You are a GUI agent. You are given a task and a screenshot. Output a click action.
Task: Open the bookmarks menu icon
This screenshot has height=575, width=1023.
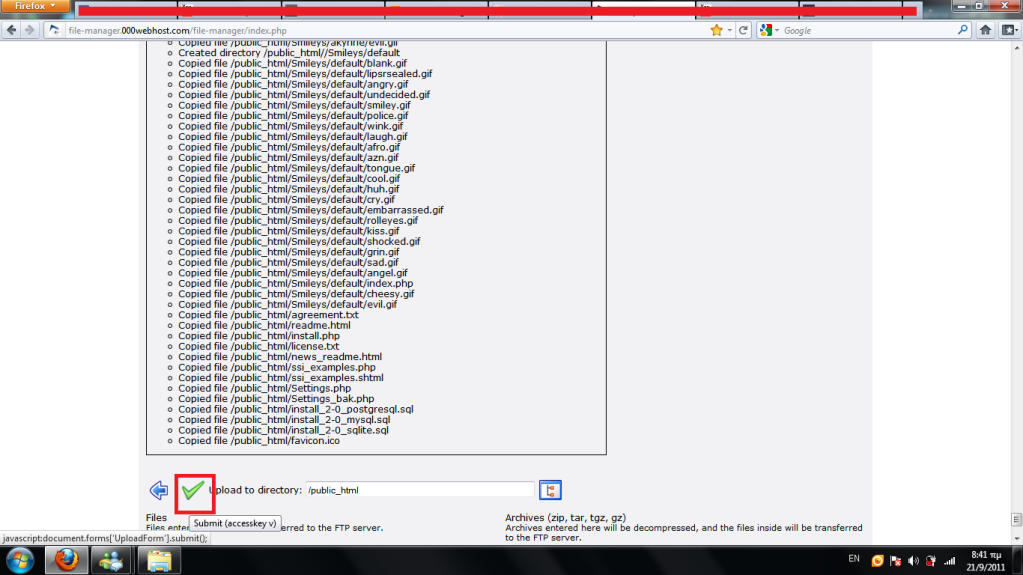(x=1010, y=30)
